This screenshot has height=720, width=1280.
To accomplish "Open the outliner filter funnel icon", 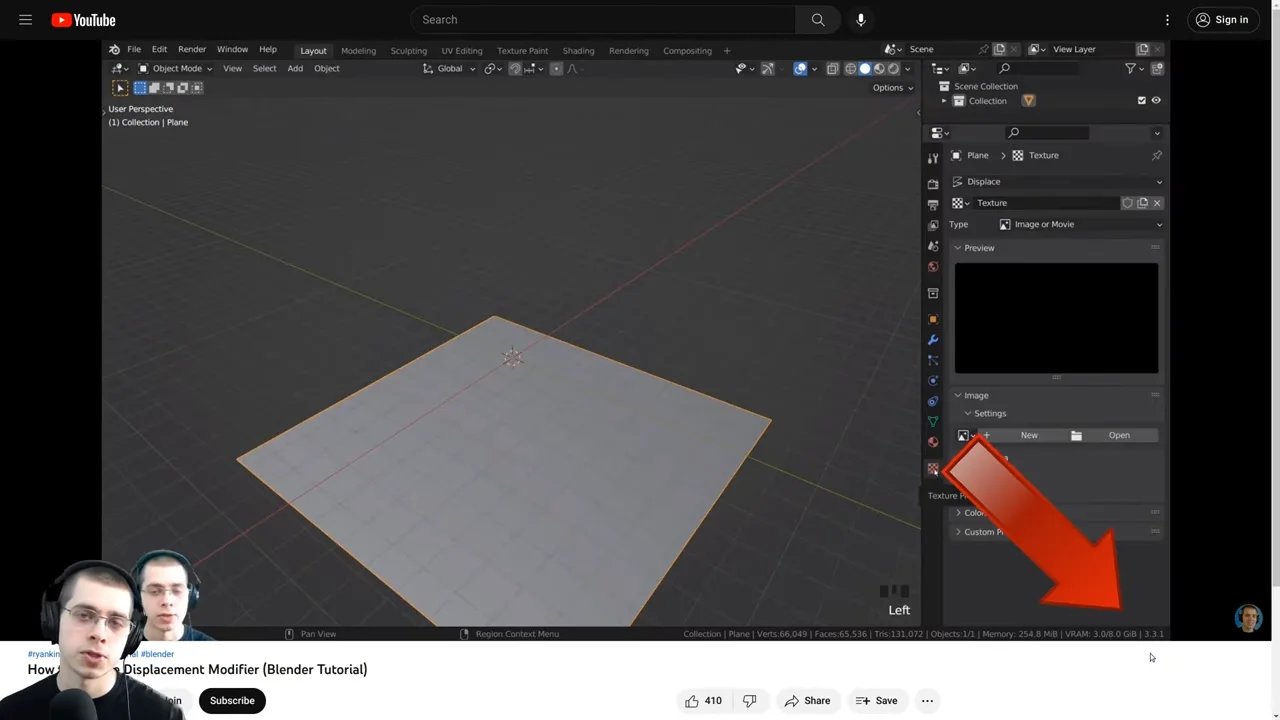I will point(1129,68).
